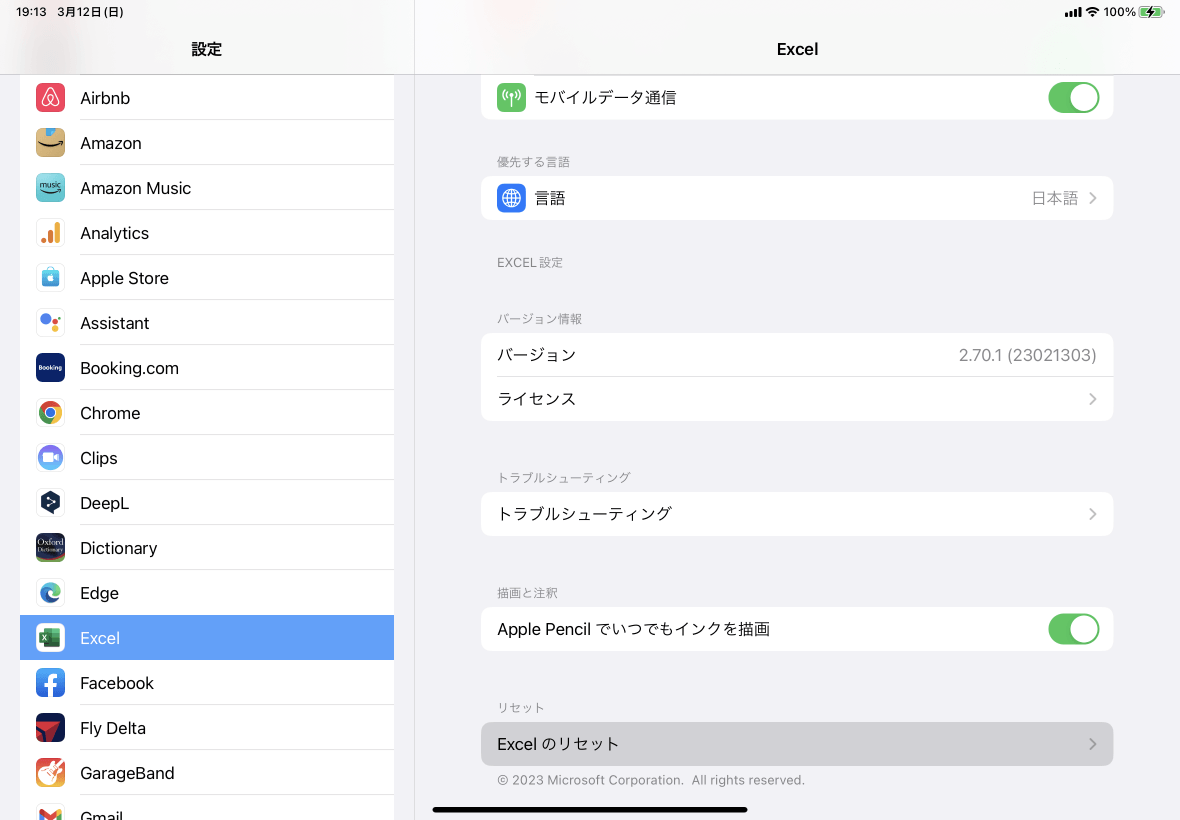Open GarageBand settings entry
This screenshot has width=1180, height=820.
[x=207, y=773]
